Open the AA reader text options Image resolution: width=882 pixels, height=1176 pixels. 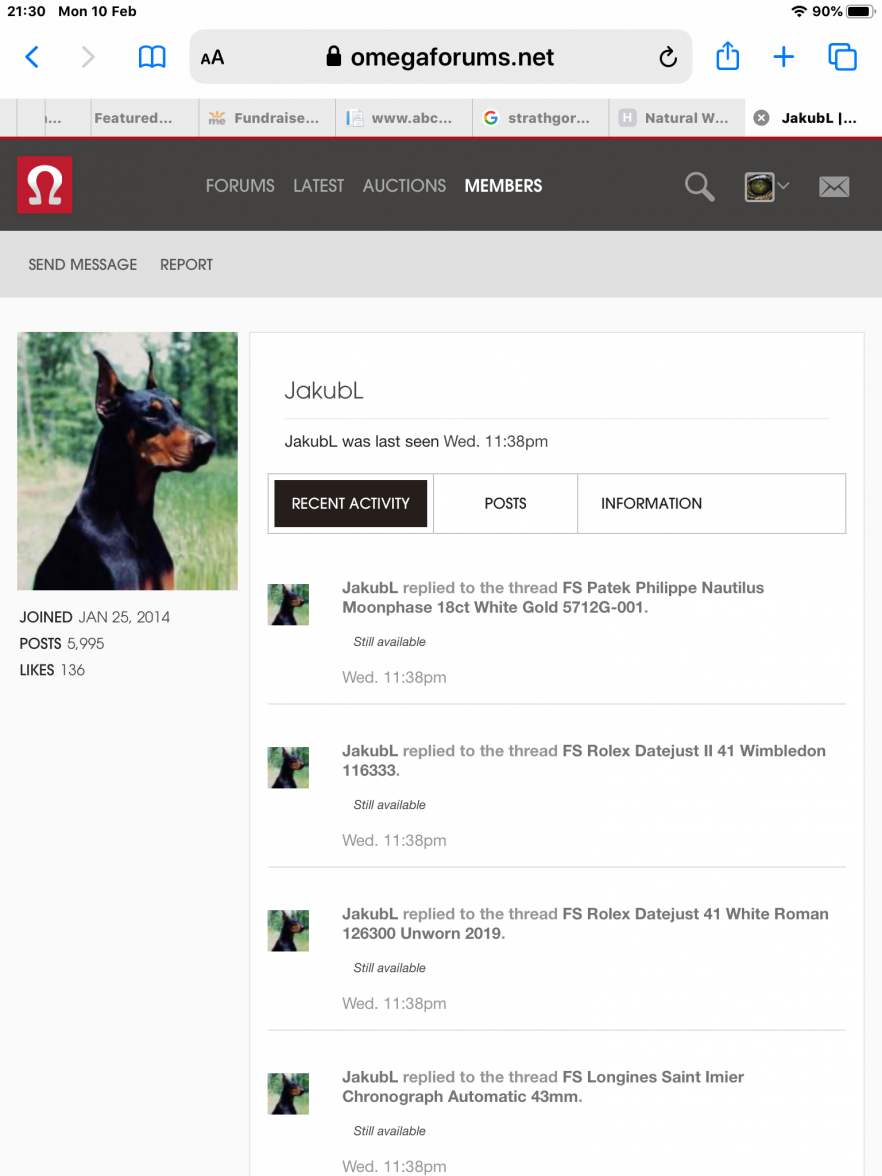212,58
